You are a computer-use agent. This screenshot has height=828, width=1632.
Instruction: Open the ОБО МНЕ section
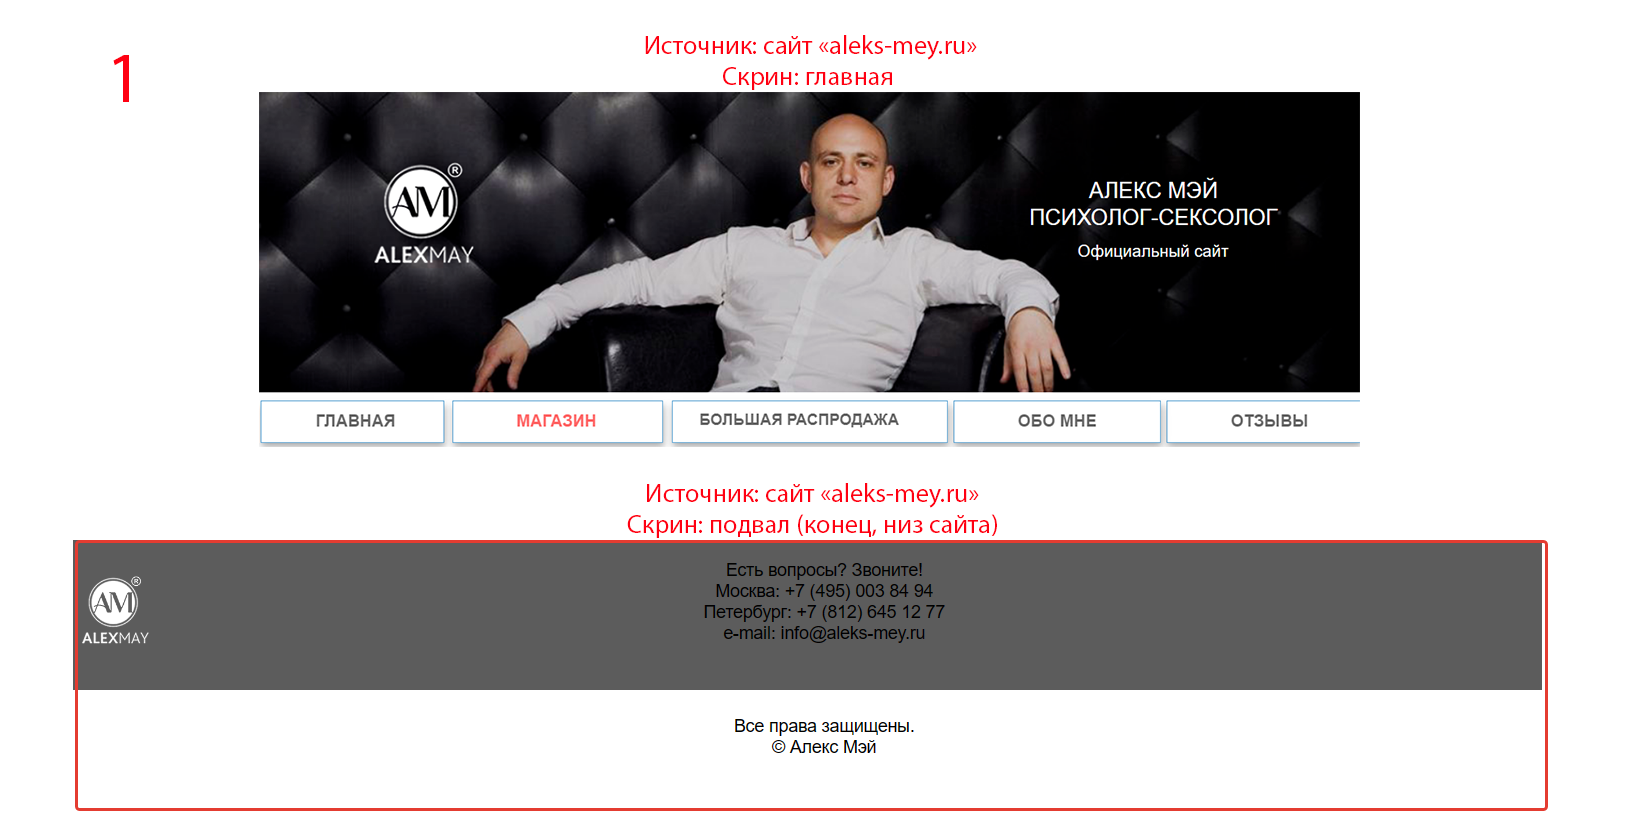pos(1057,421)
